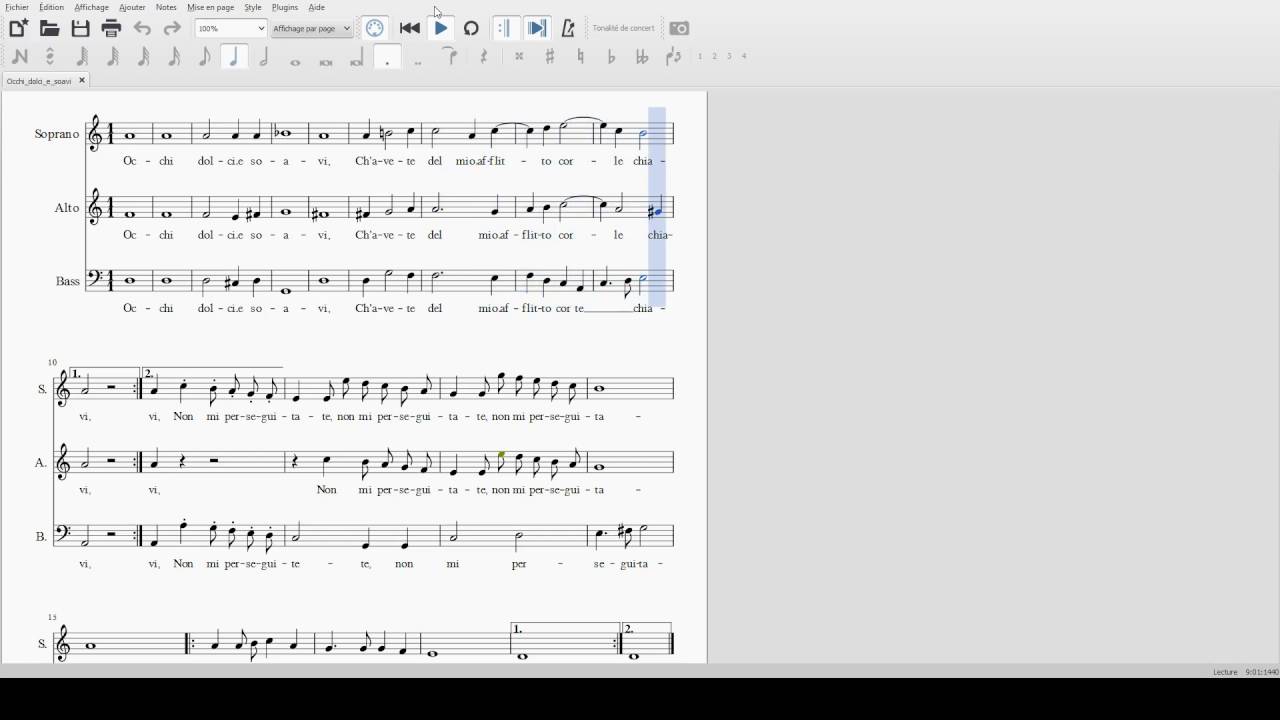Viewport: 1280px width, 720px height.
Task: Open the Ajouter menu
Action: (132, 7)
